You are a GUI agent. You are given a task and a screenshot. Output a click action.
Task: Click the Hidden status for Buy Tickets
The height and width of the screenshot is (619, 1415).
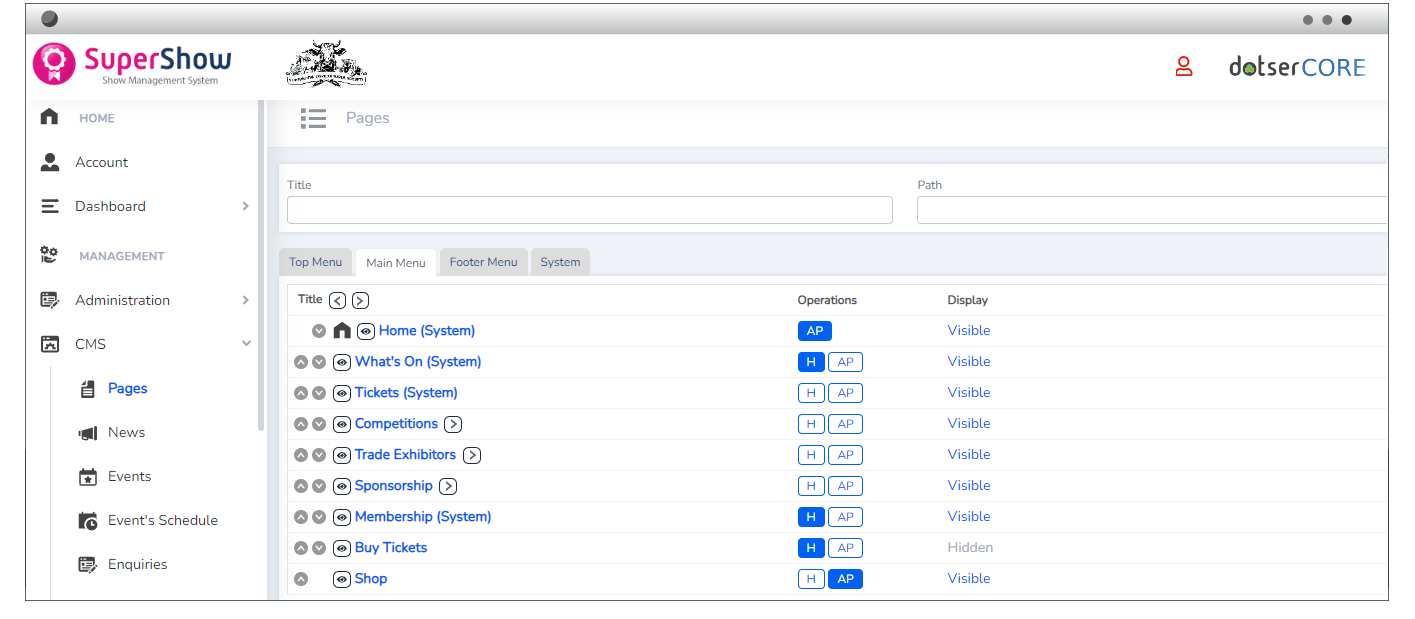click(970, 548)
